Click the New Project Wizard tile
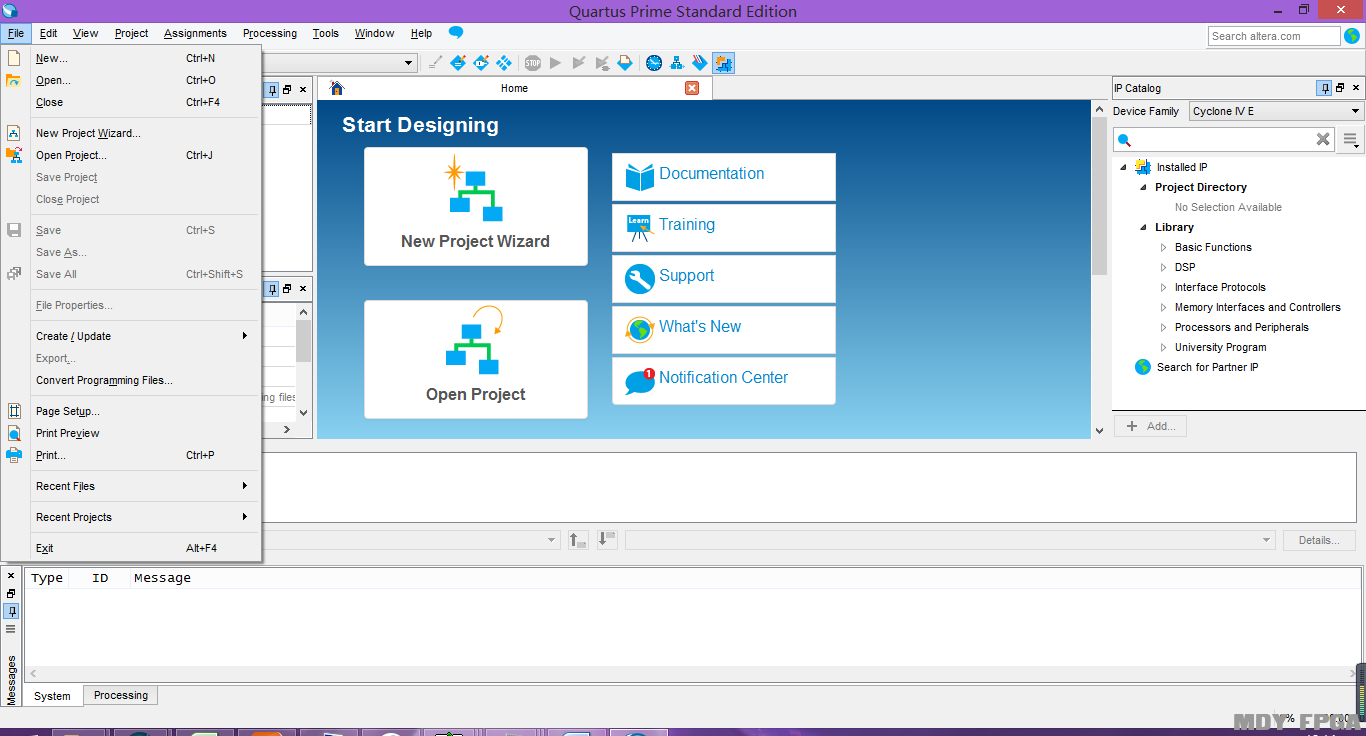The height and width of the screenshot is (736, 1366). (476, 207)
